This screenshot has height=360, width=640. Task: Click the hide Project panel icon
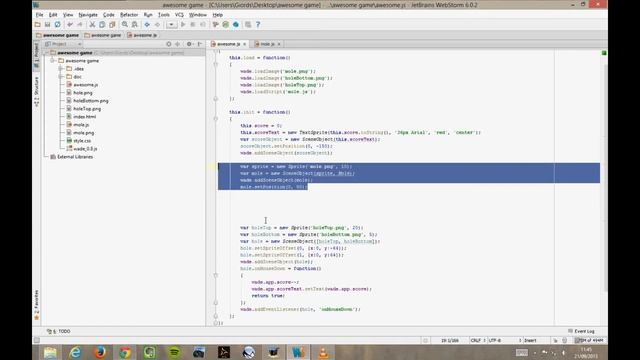[x=200, y=44]
